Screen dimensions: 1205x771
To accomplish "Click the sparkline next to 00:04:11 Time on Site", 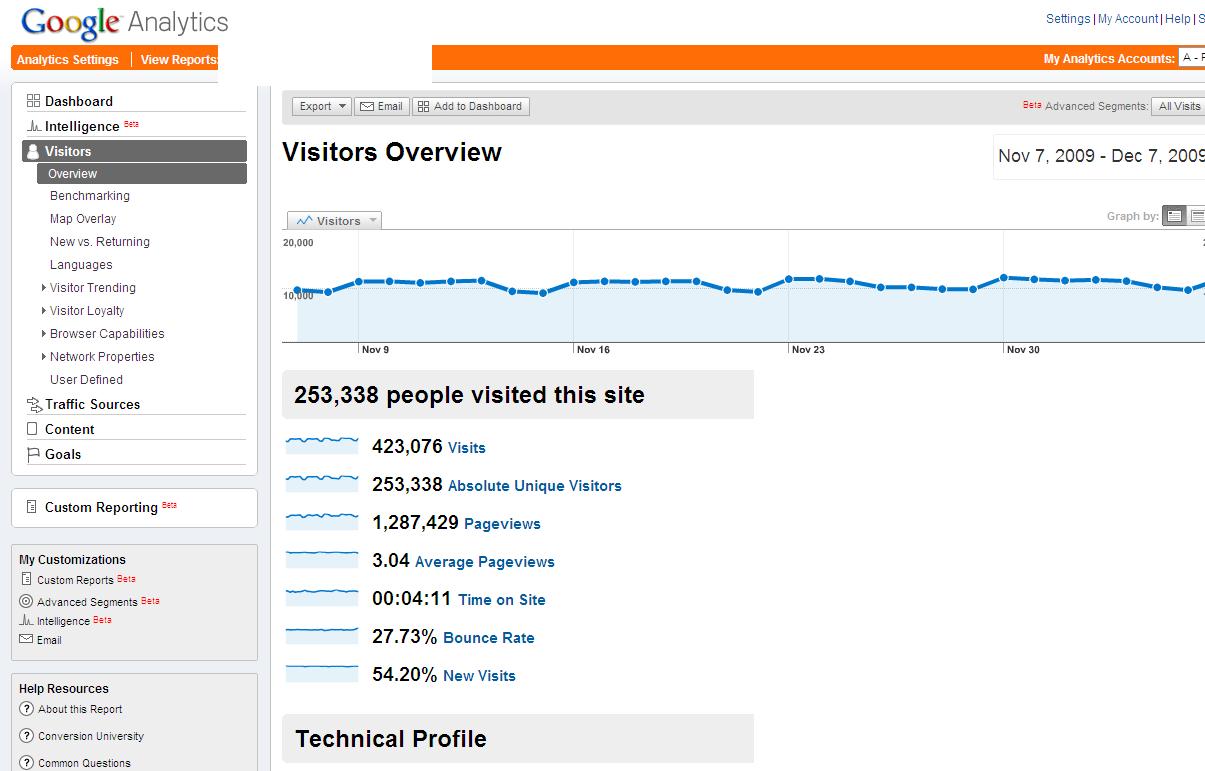I will [x=322, y=596].
